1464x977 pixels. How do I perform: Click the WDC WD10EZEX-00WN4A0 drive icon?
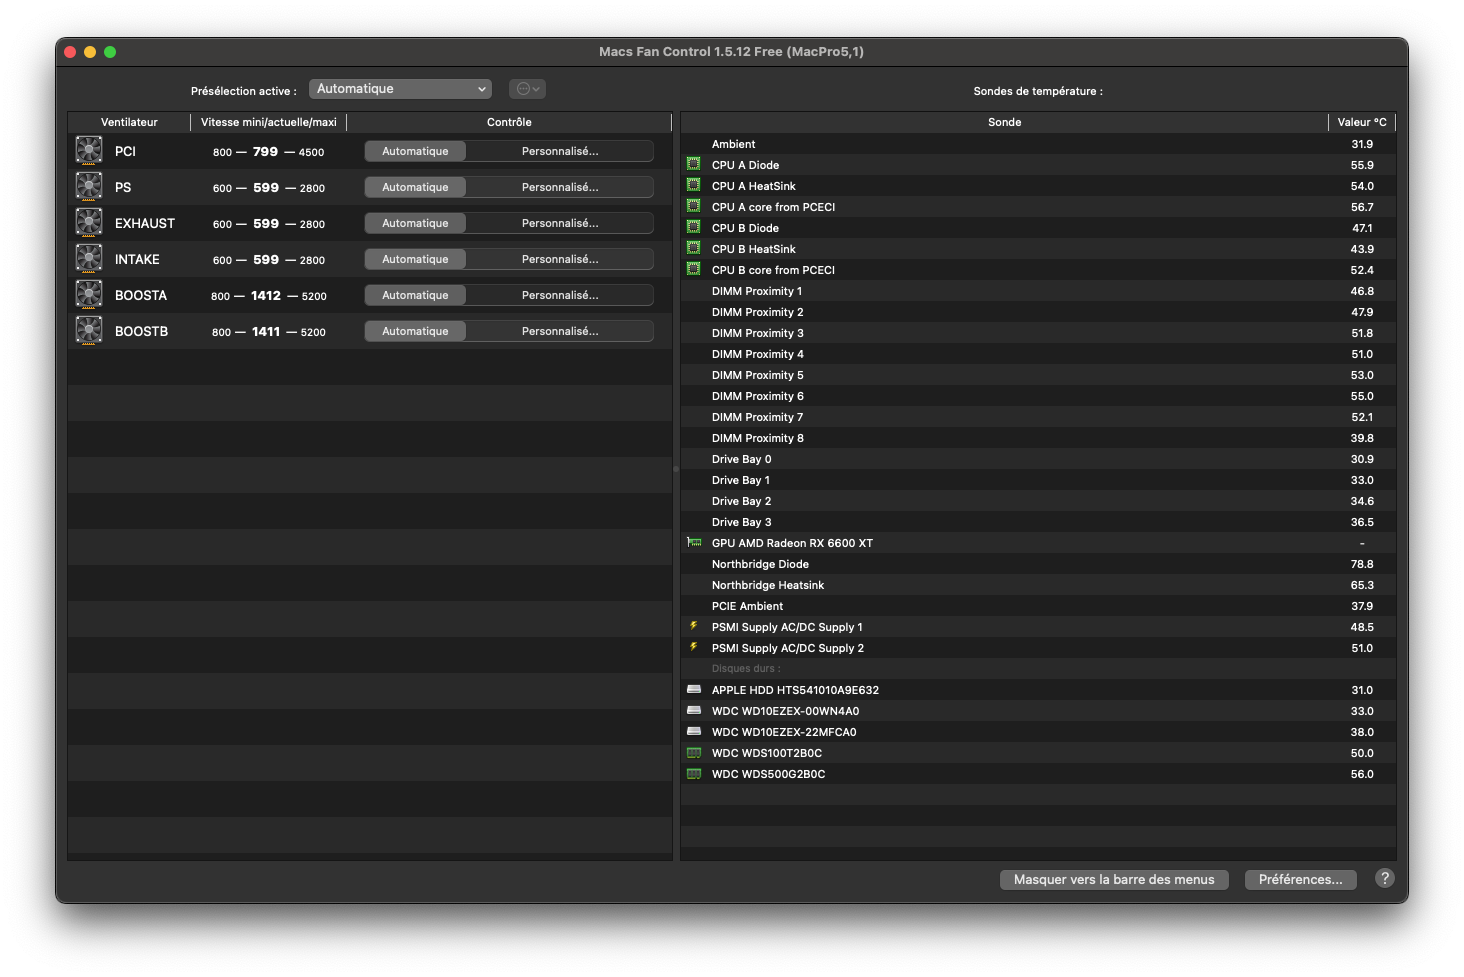click(x=694, y=710)
